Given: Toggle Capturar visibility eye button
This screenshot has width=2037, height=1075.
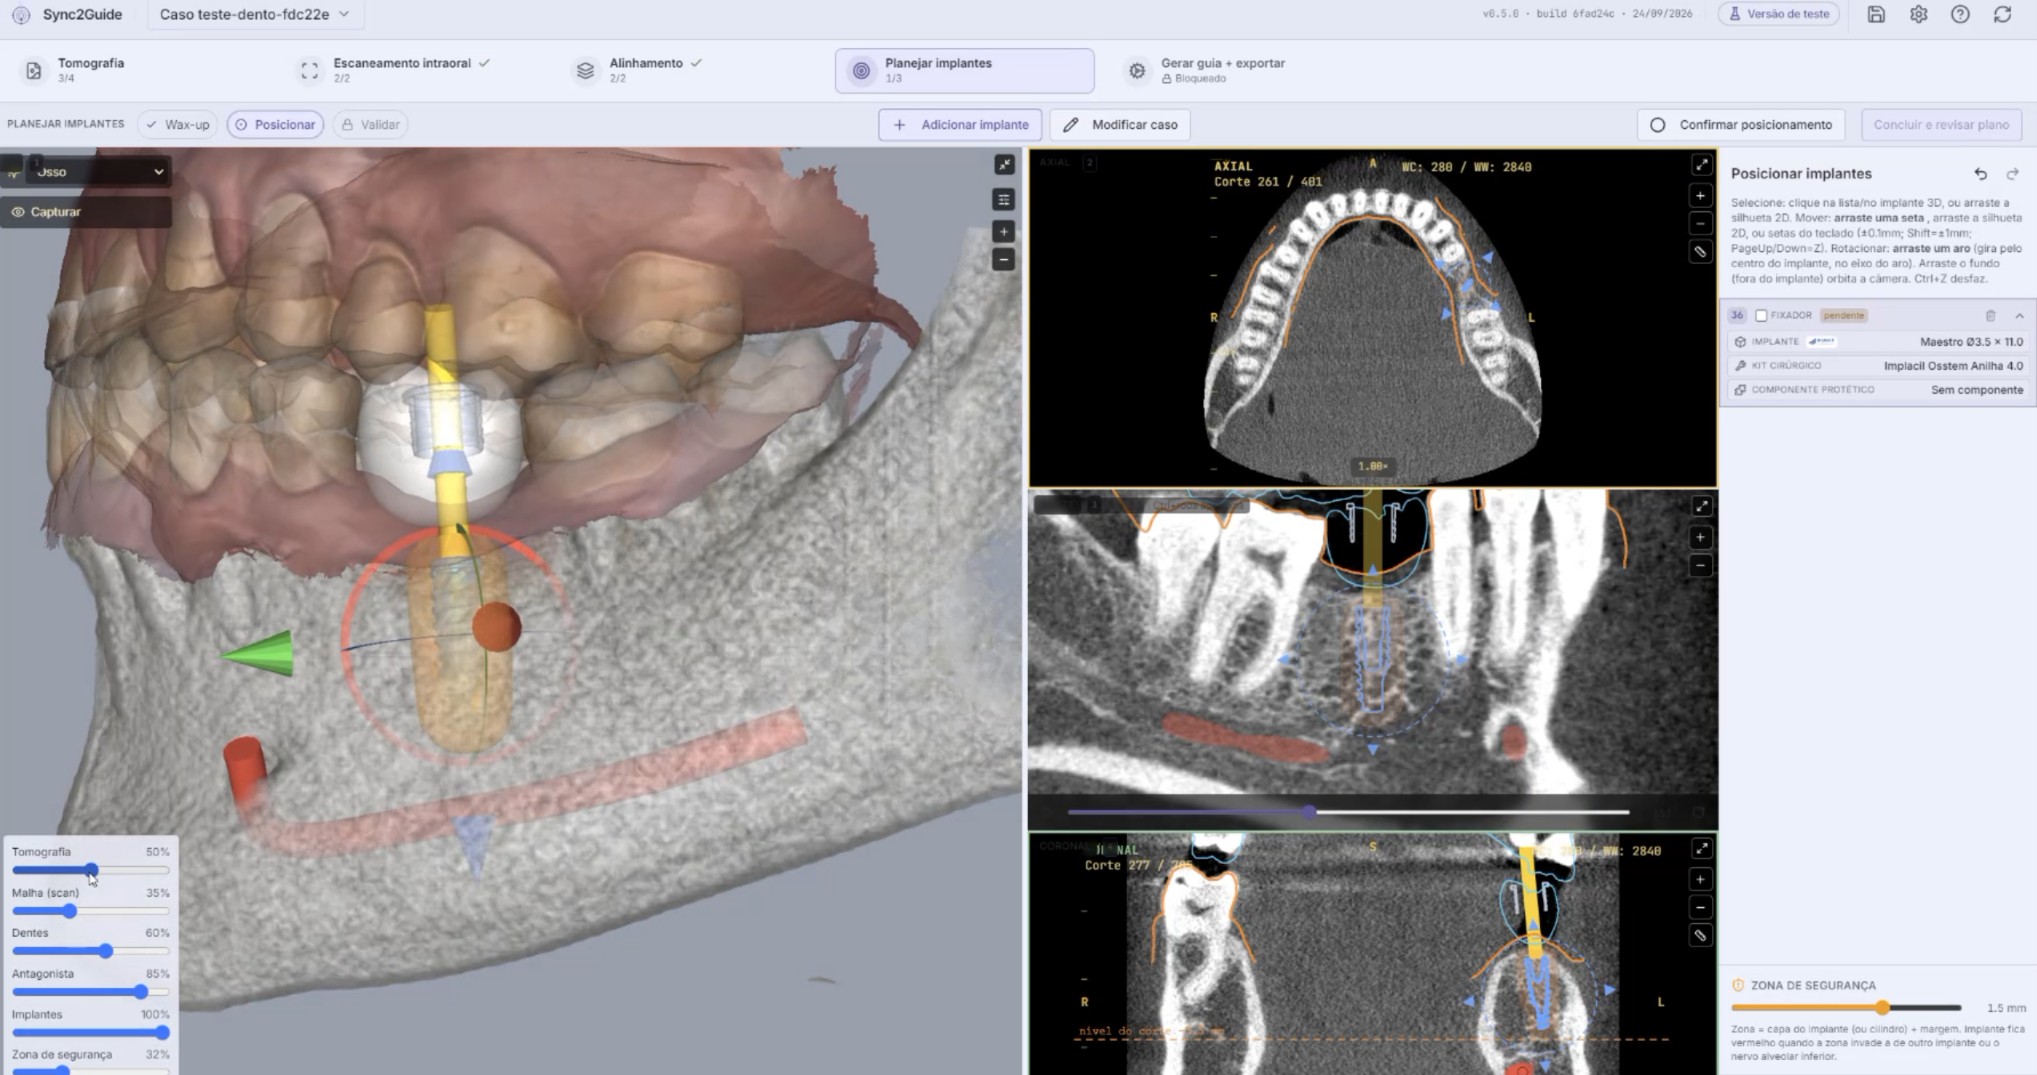Looking at the screenshot, I should tap(86, 212).
